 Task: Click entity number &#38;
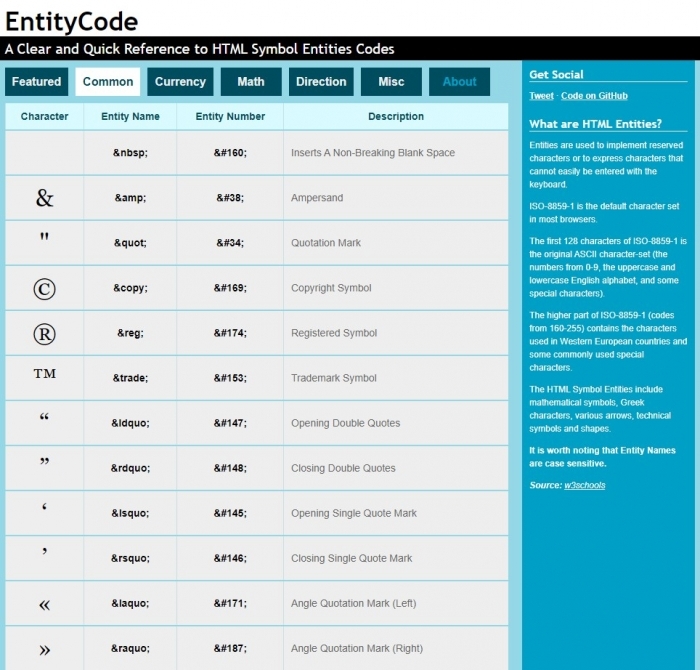(230, 198)
